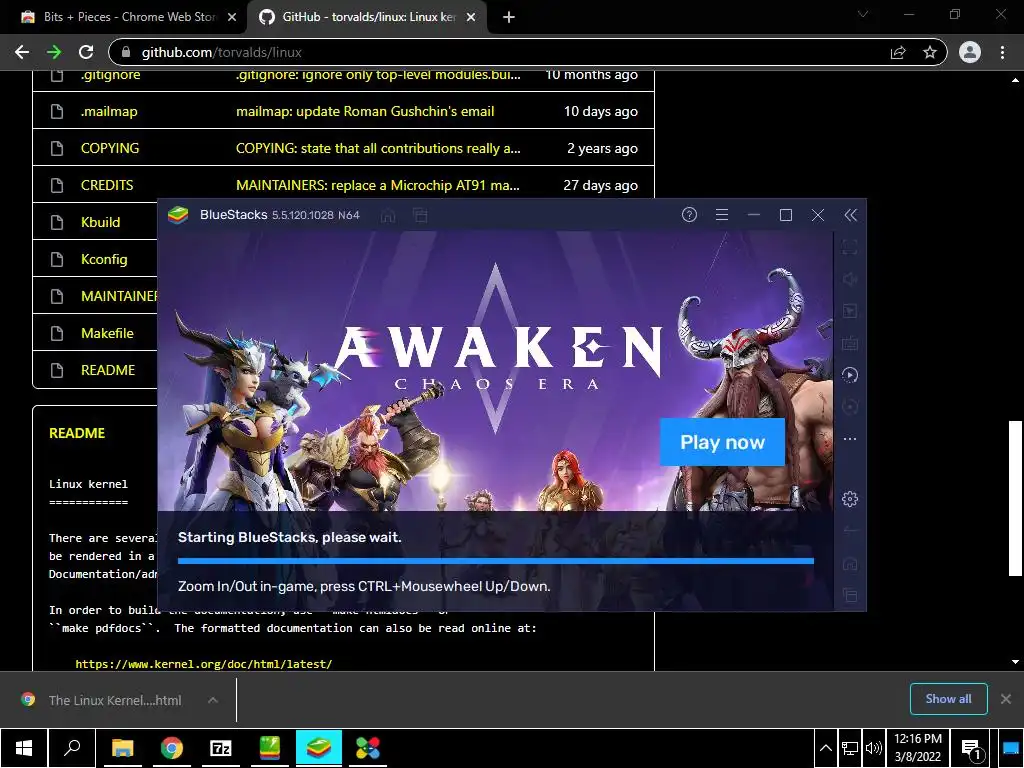Click the Chrome page vertical scrollbar thumb
Image resolution: width=1024 pixels, height=768 pixels.
[x=1015, y=498]
